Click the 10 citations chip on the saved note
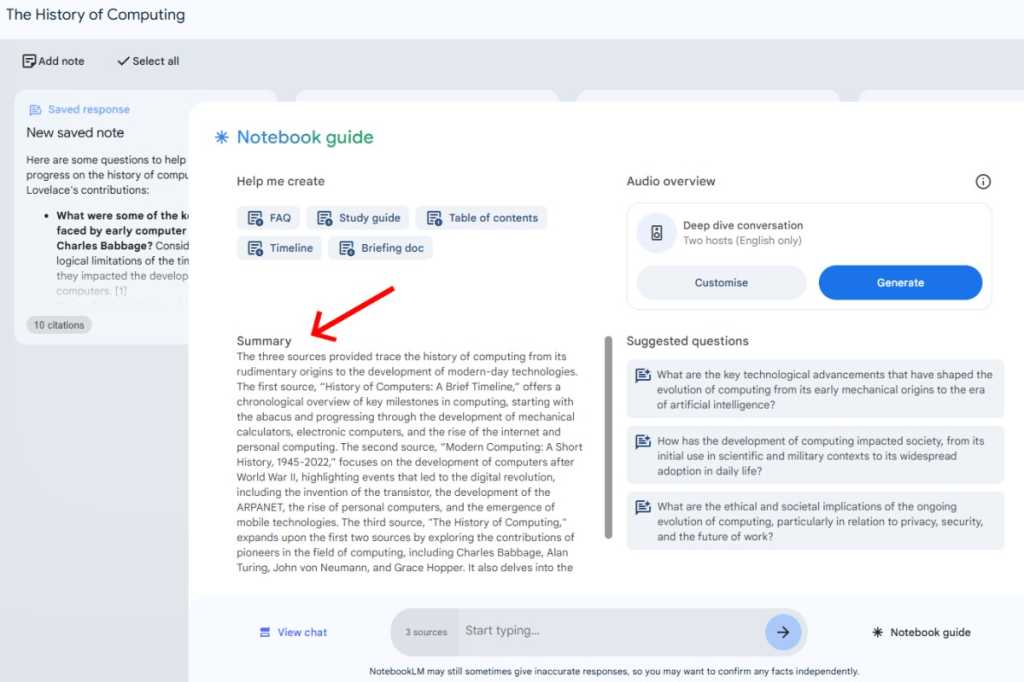Screen dimensions: 1024x682 [x=58, y=324]
